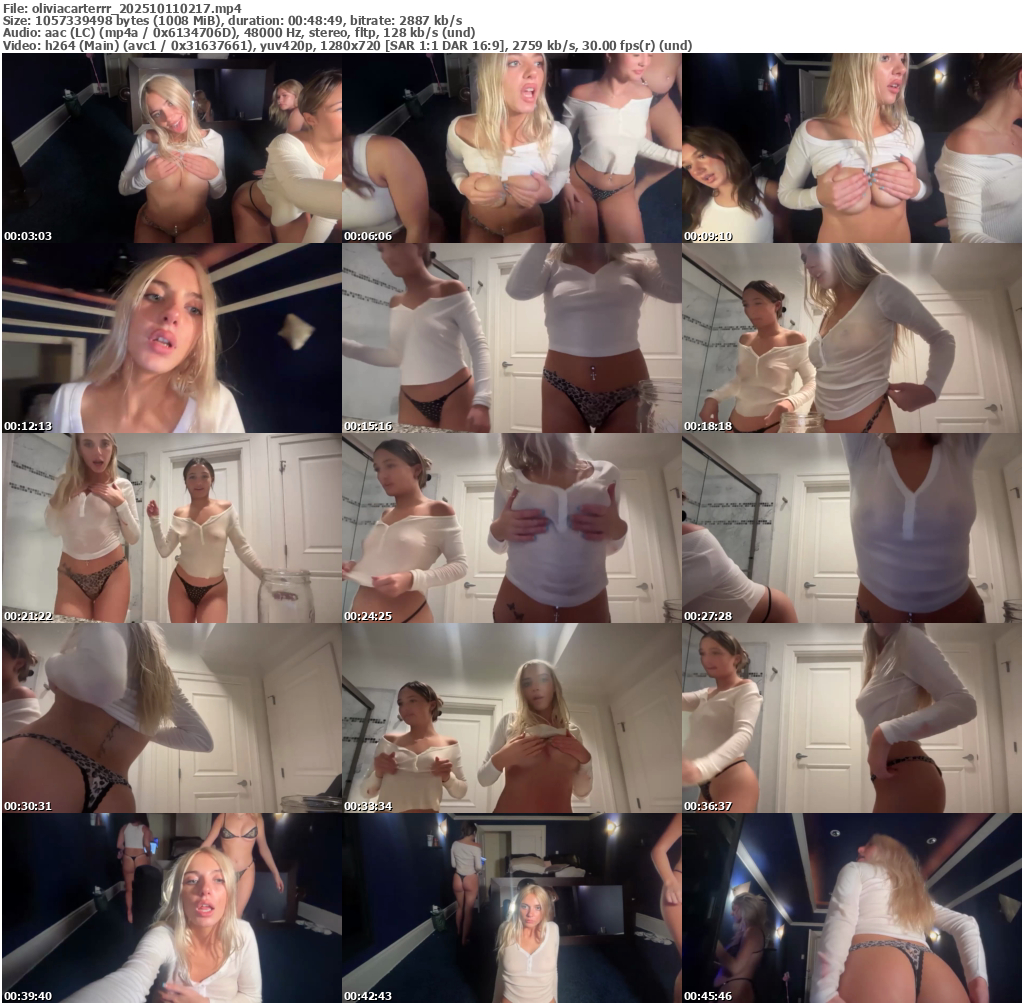Click the 'Size: 1057339498 bytes' header line
1024x1003 pixels.
point(232,21)
